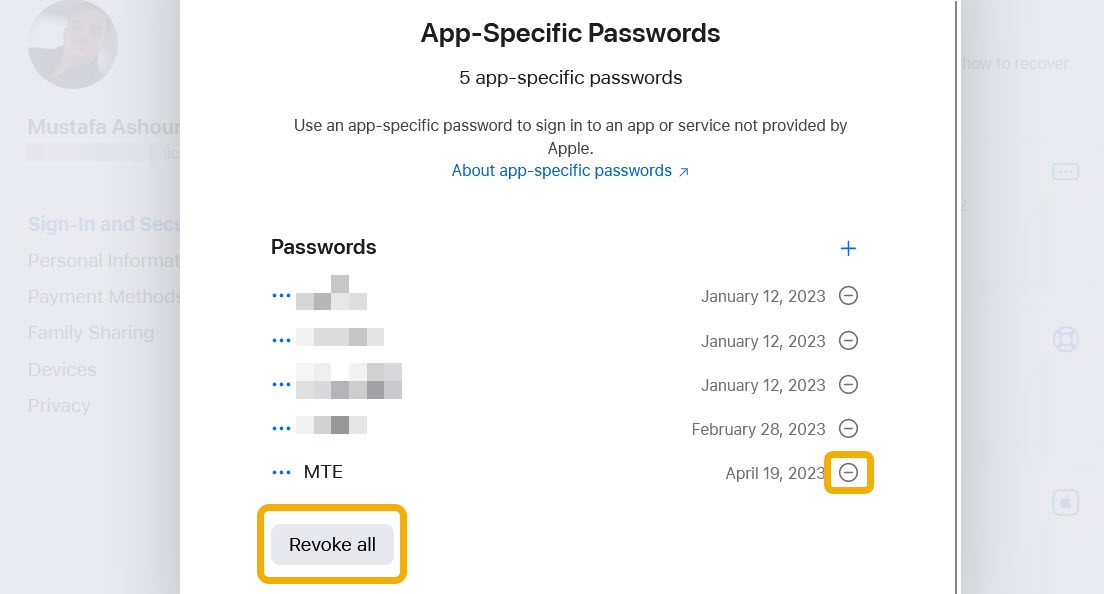Image resolution: width=1104 pixels, height=594 pixels.
Task: Click Mustafa Ashour's profile picture
Action: point(72,44)
